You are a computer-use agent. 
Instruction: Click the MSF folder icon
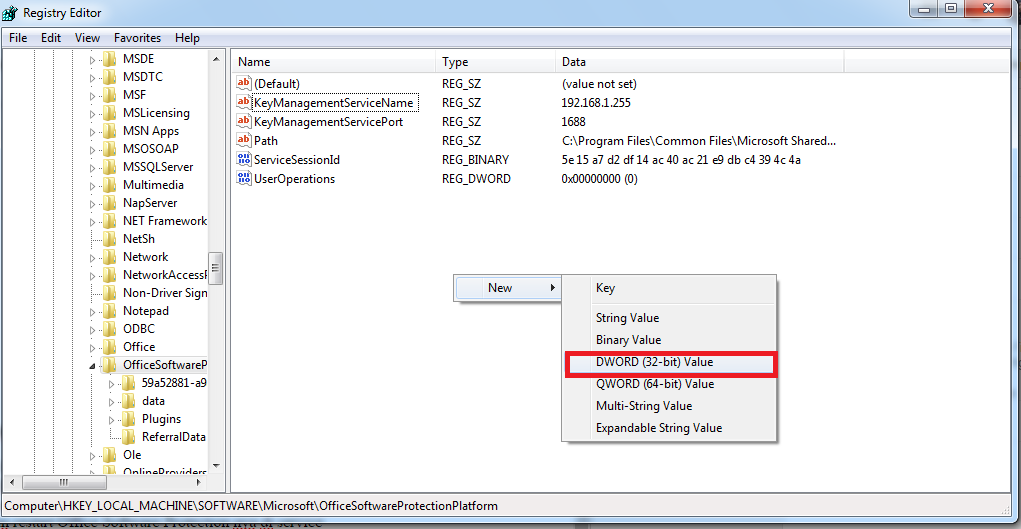109,95
